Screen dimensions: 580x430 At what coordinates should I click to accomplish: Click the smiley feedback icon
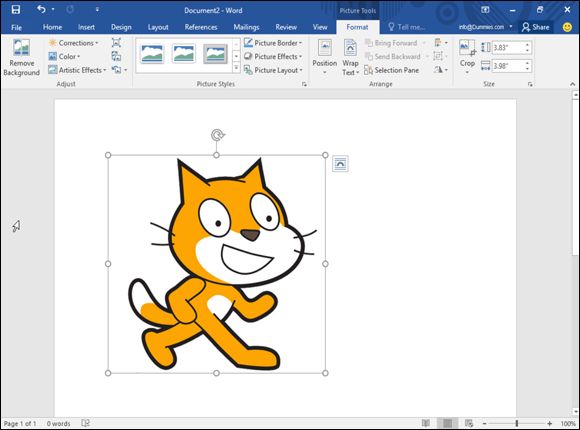coord(567,27)
